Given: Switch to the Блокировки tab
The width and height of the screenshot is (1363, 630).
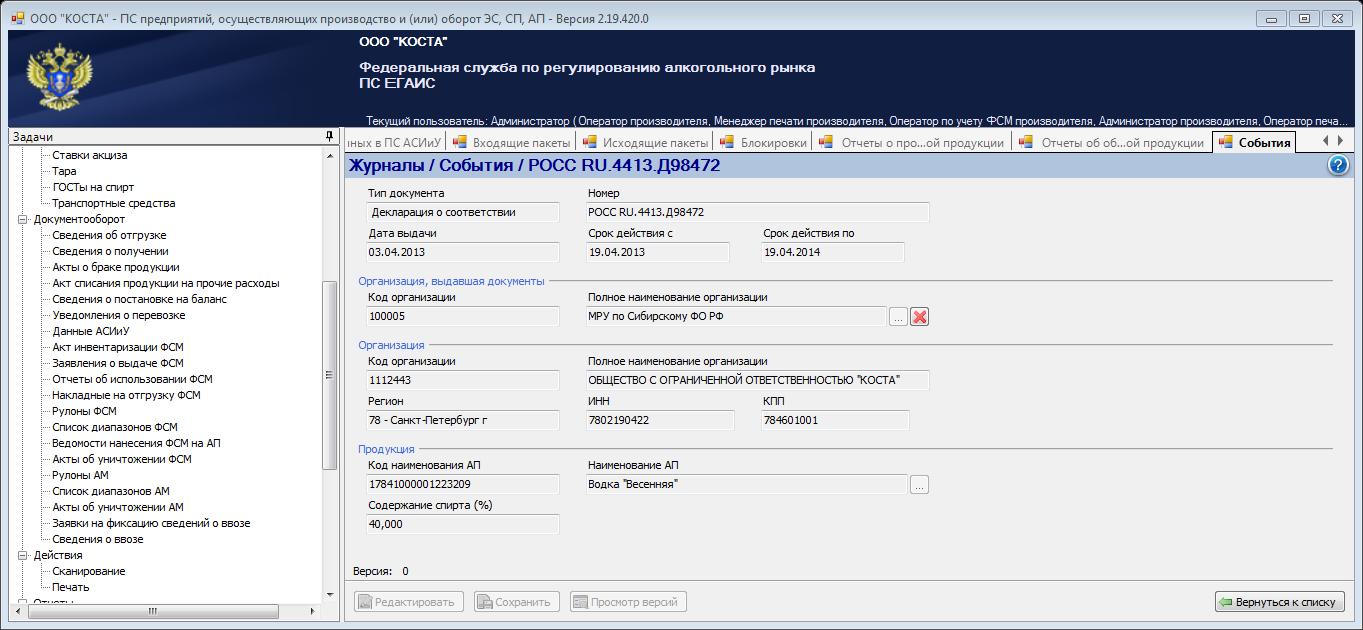Looking at the screenshot, I should 763,142.
